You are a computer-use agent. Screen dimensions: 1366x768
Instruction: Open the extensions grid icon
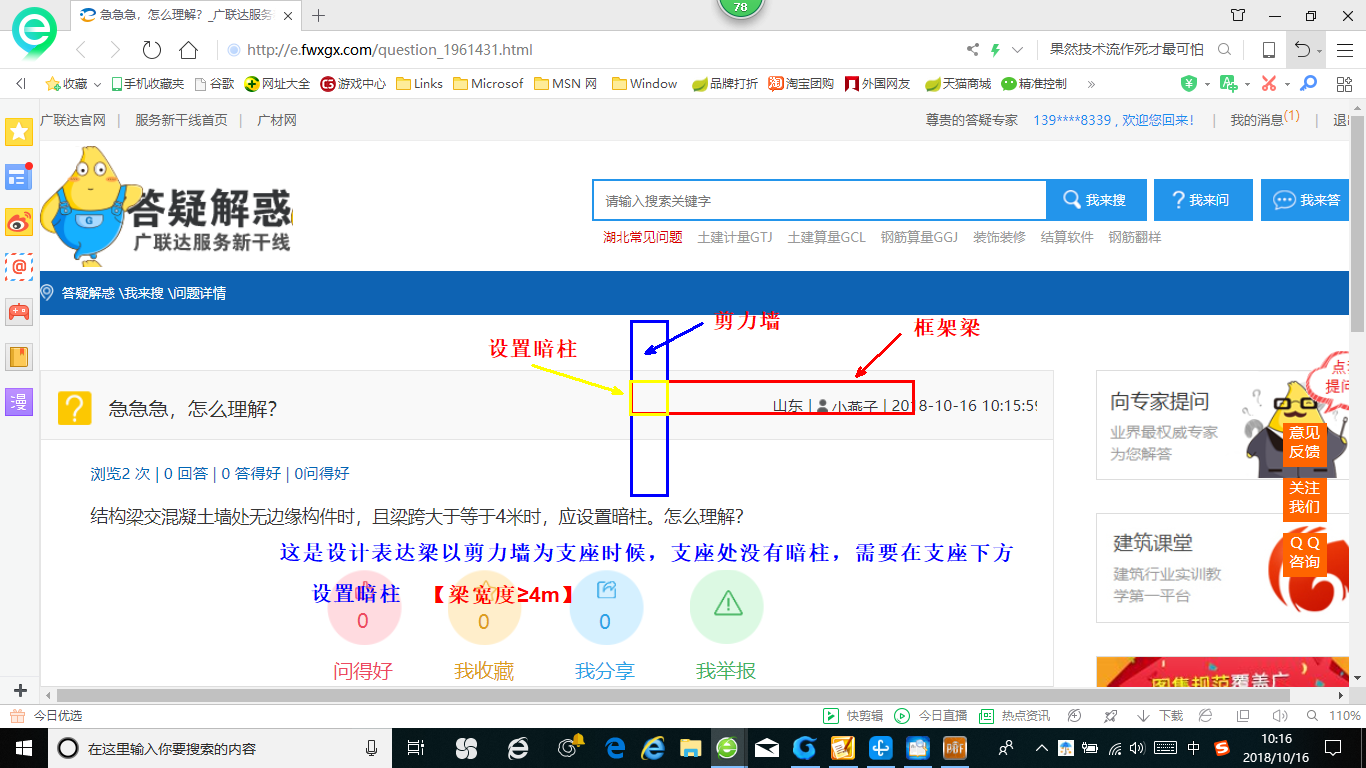(1344, 84)
